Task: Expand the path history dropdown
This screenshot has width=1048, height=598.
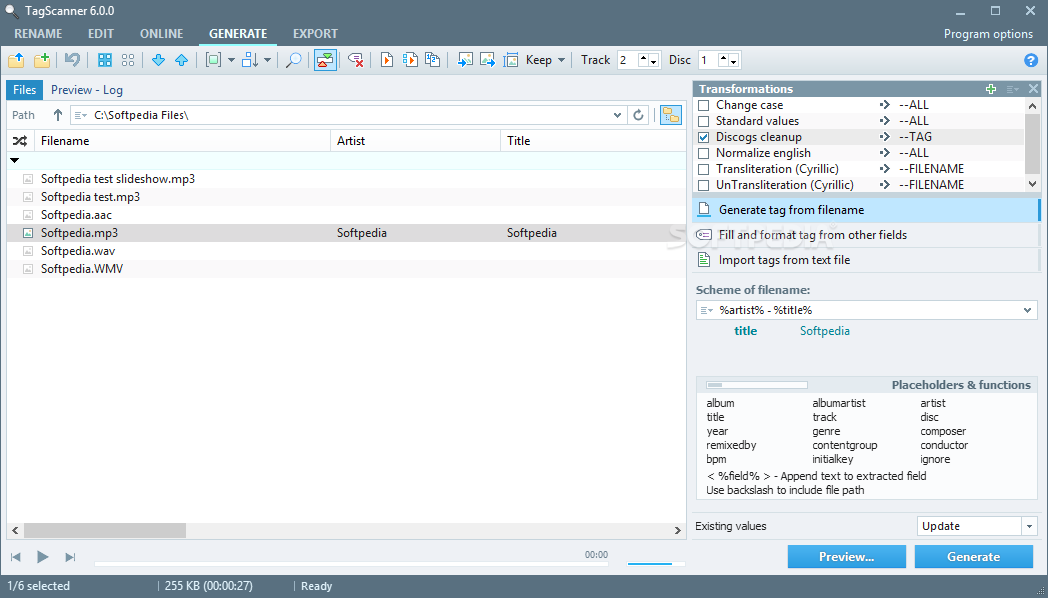Action: [x=618, y=115]
